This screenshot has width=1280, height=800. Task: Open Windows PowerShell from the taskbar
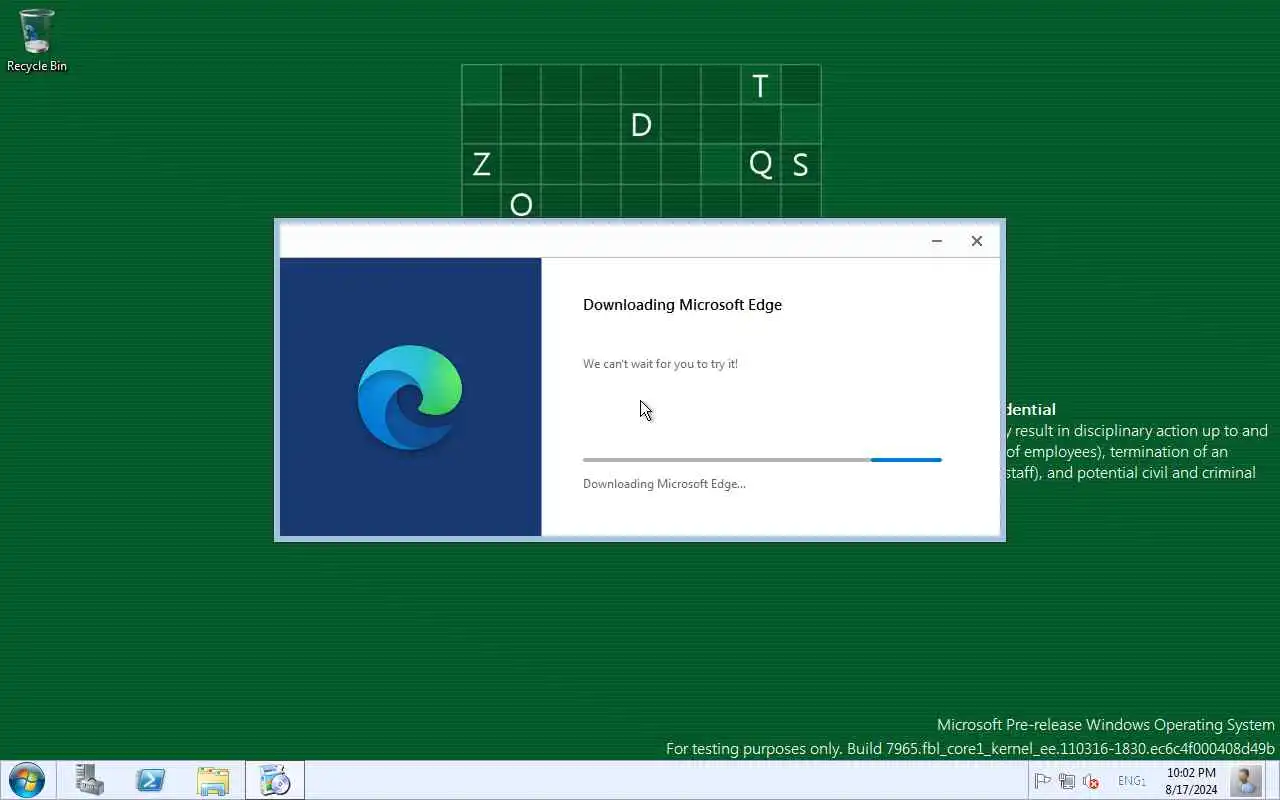[151, 780]
